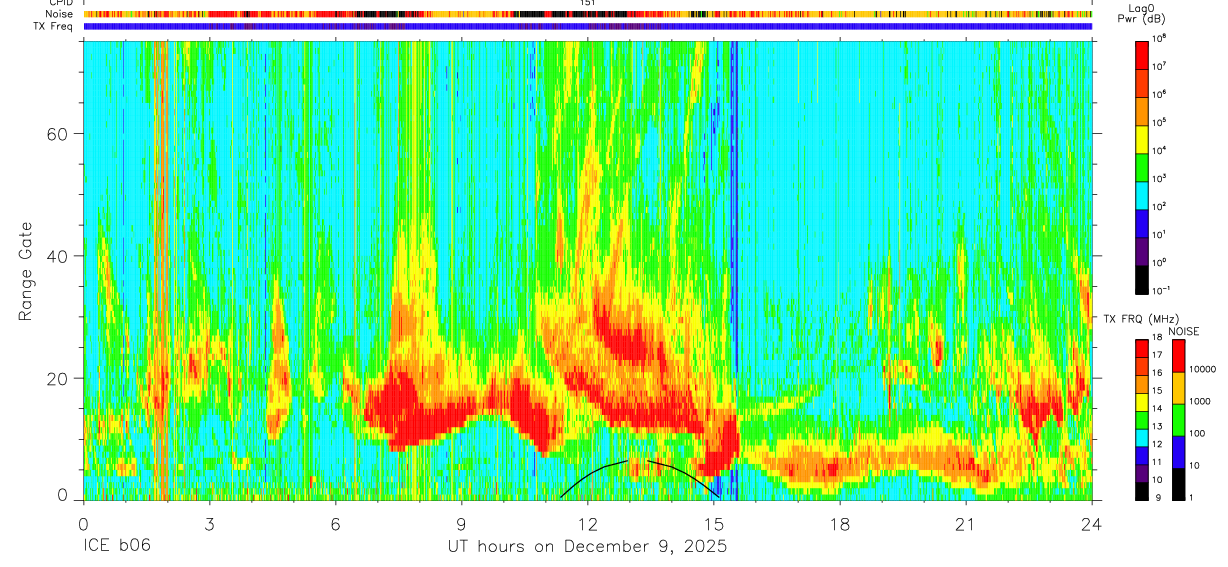Click the '151' CPID value above the noise strip

click(x=588, y=3)
